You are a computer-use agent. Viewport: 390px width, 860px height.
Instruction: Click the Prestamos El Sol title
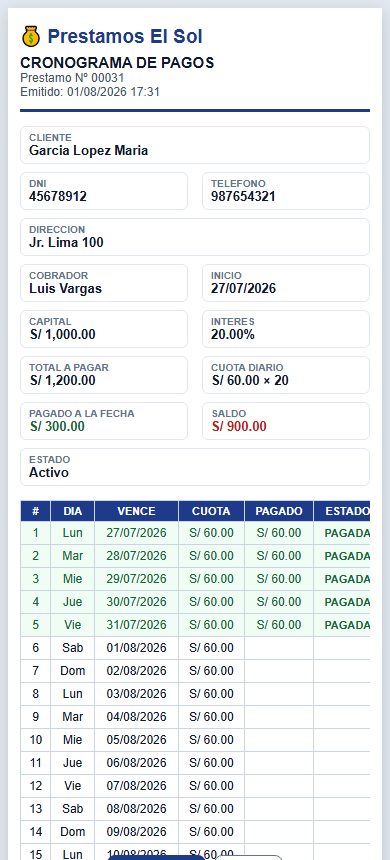tap(125, 37)
